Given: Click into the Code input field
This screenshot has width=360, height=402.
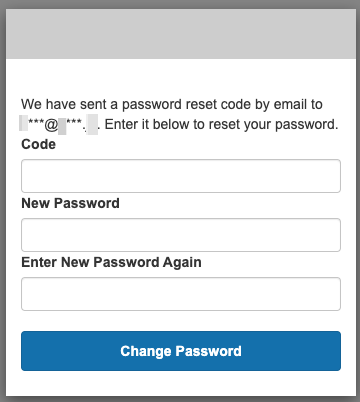Looking at the screenshot, I should click(x=181, y=176).
